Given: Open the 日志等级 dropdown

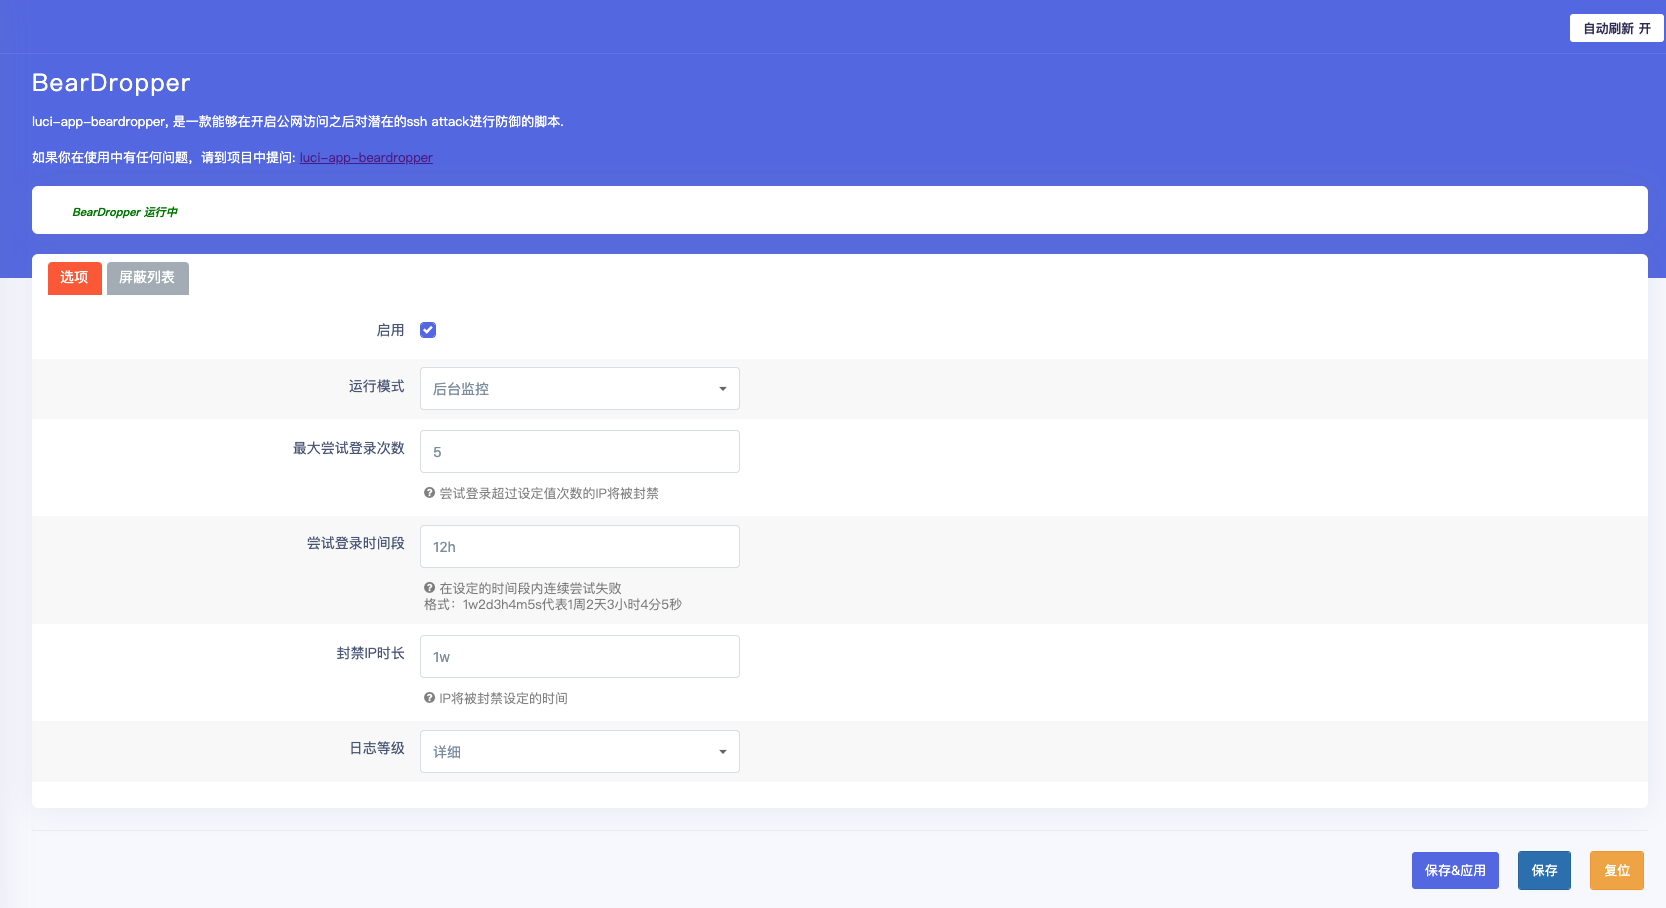Looking at the screenshot, I should pyautogui.click(x=580, y=751).
